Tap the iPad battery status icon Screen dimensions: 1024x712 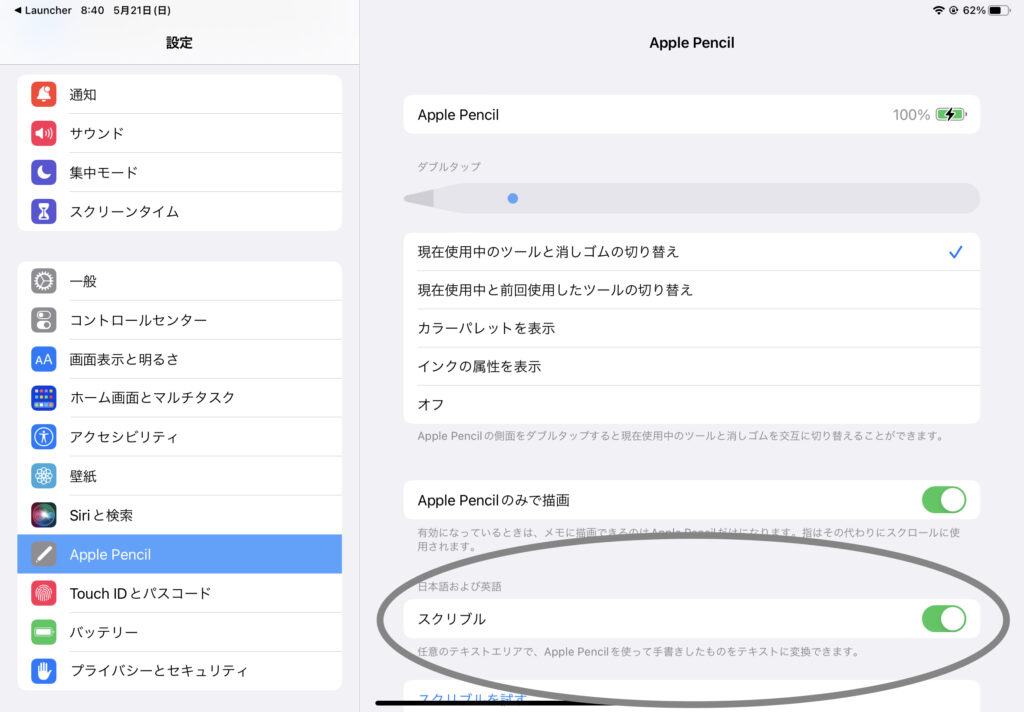click(x=999, y=10)
